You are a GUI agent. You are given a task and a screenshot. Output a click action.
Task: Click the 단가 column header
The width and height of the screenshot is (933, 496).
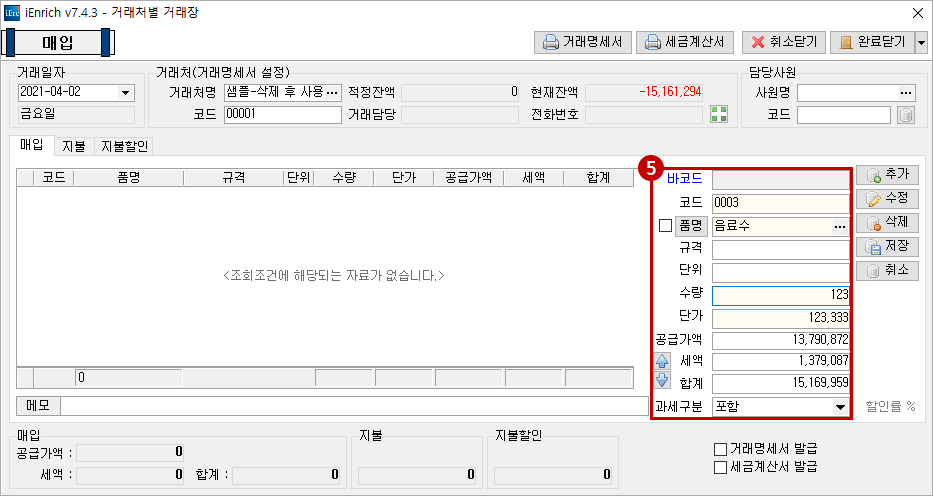404,177
